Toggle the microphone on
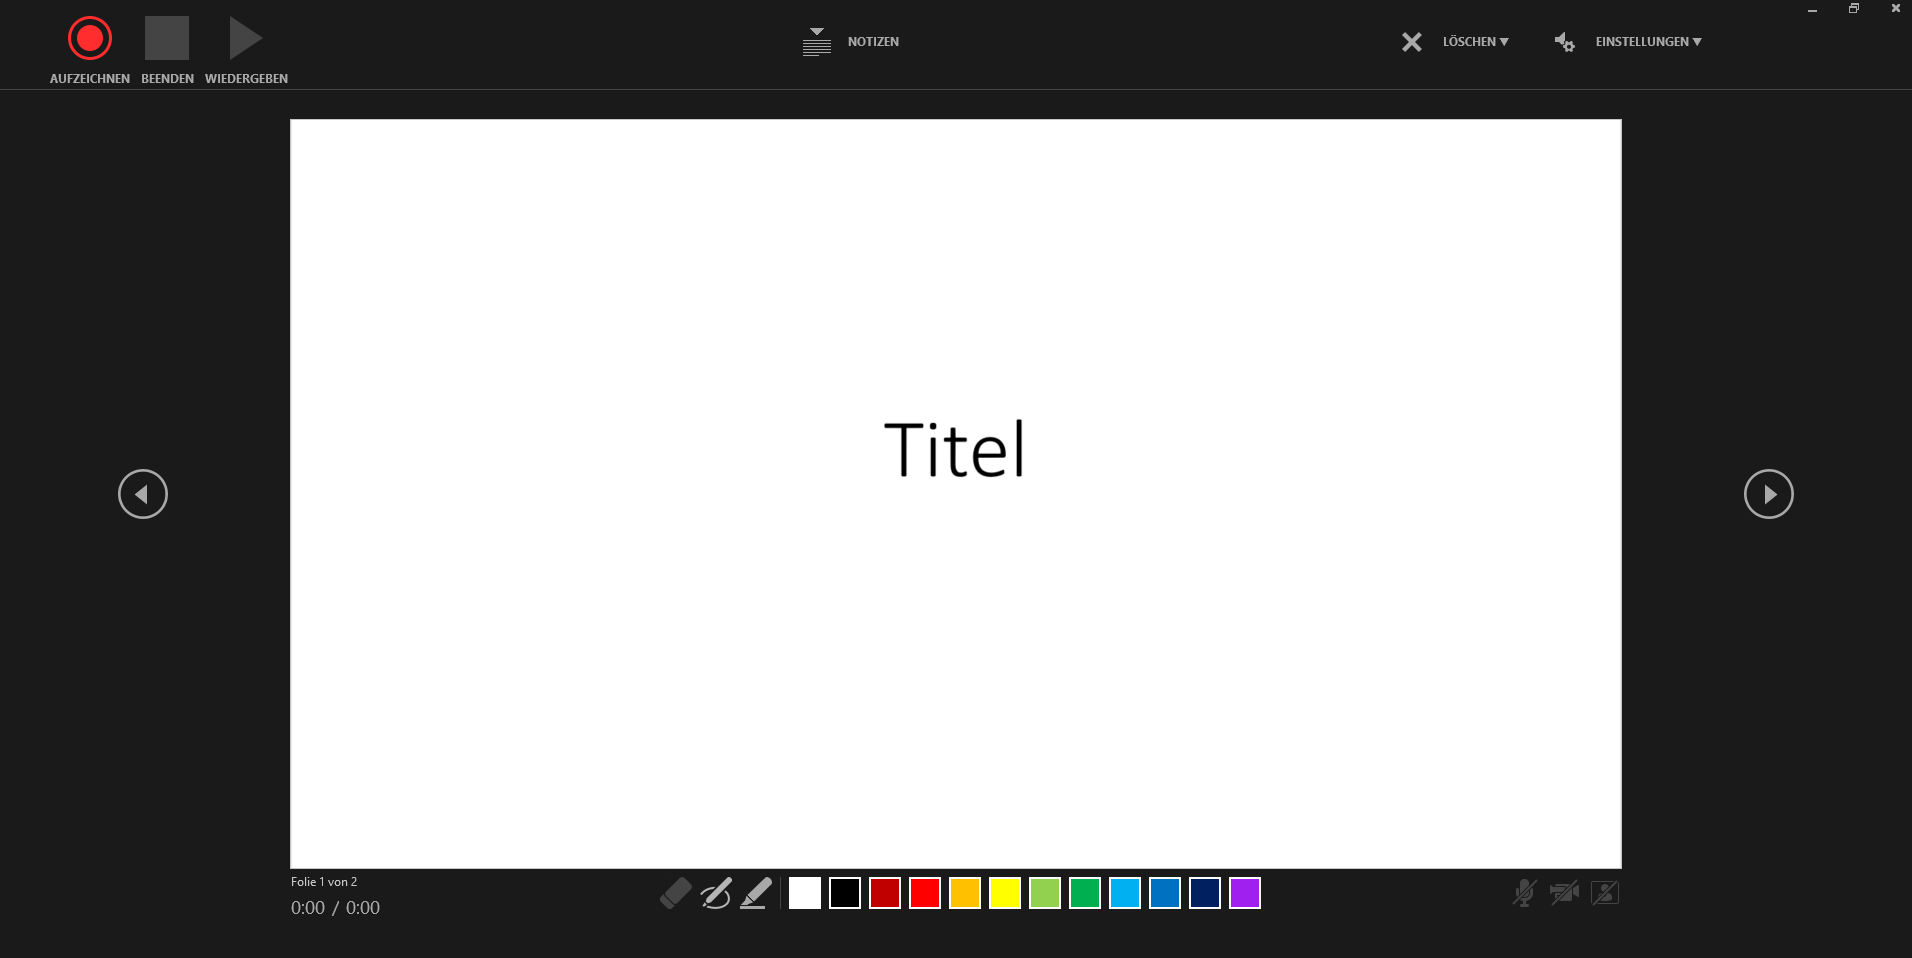 click(x=1524, y=892)
